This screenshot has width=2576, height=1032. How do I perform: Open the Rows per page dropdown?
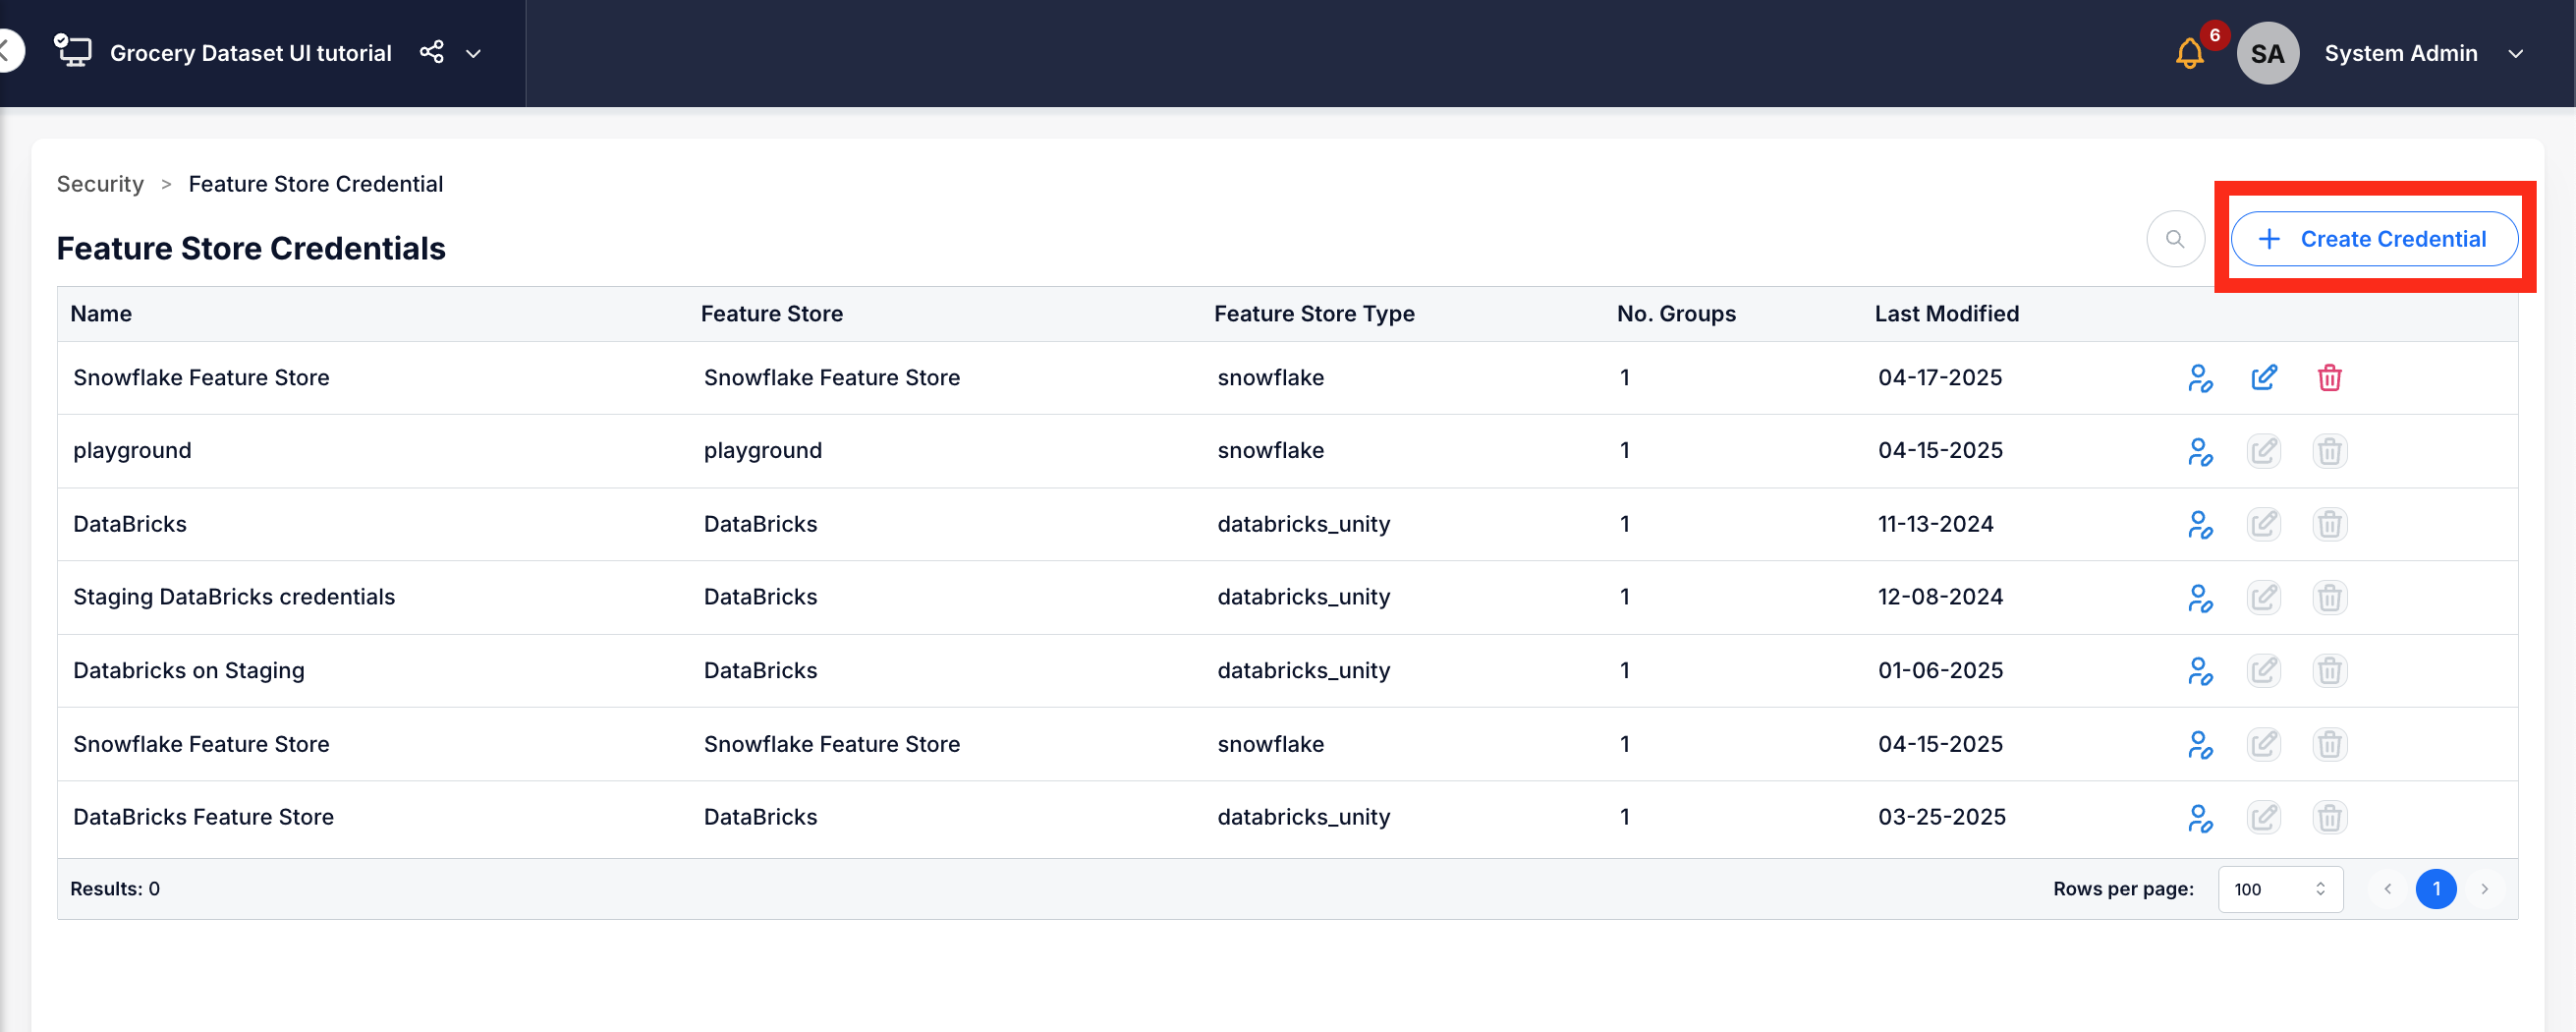point(2279,889)
